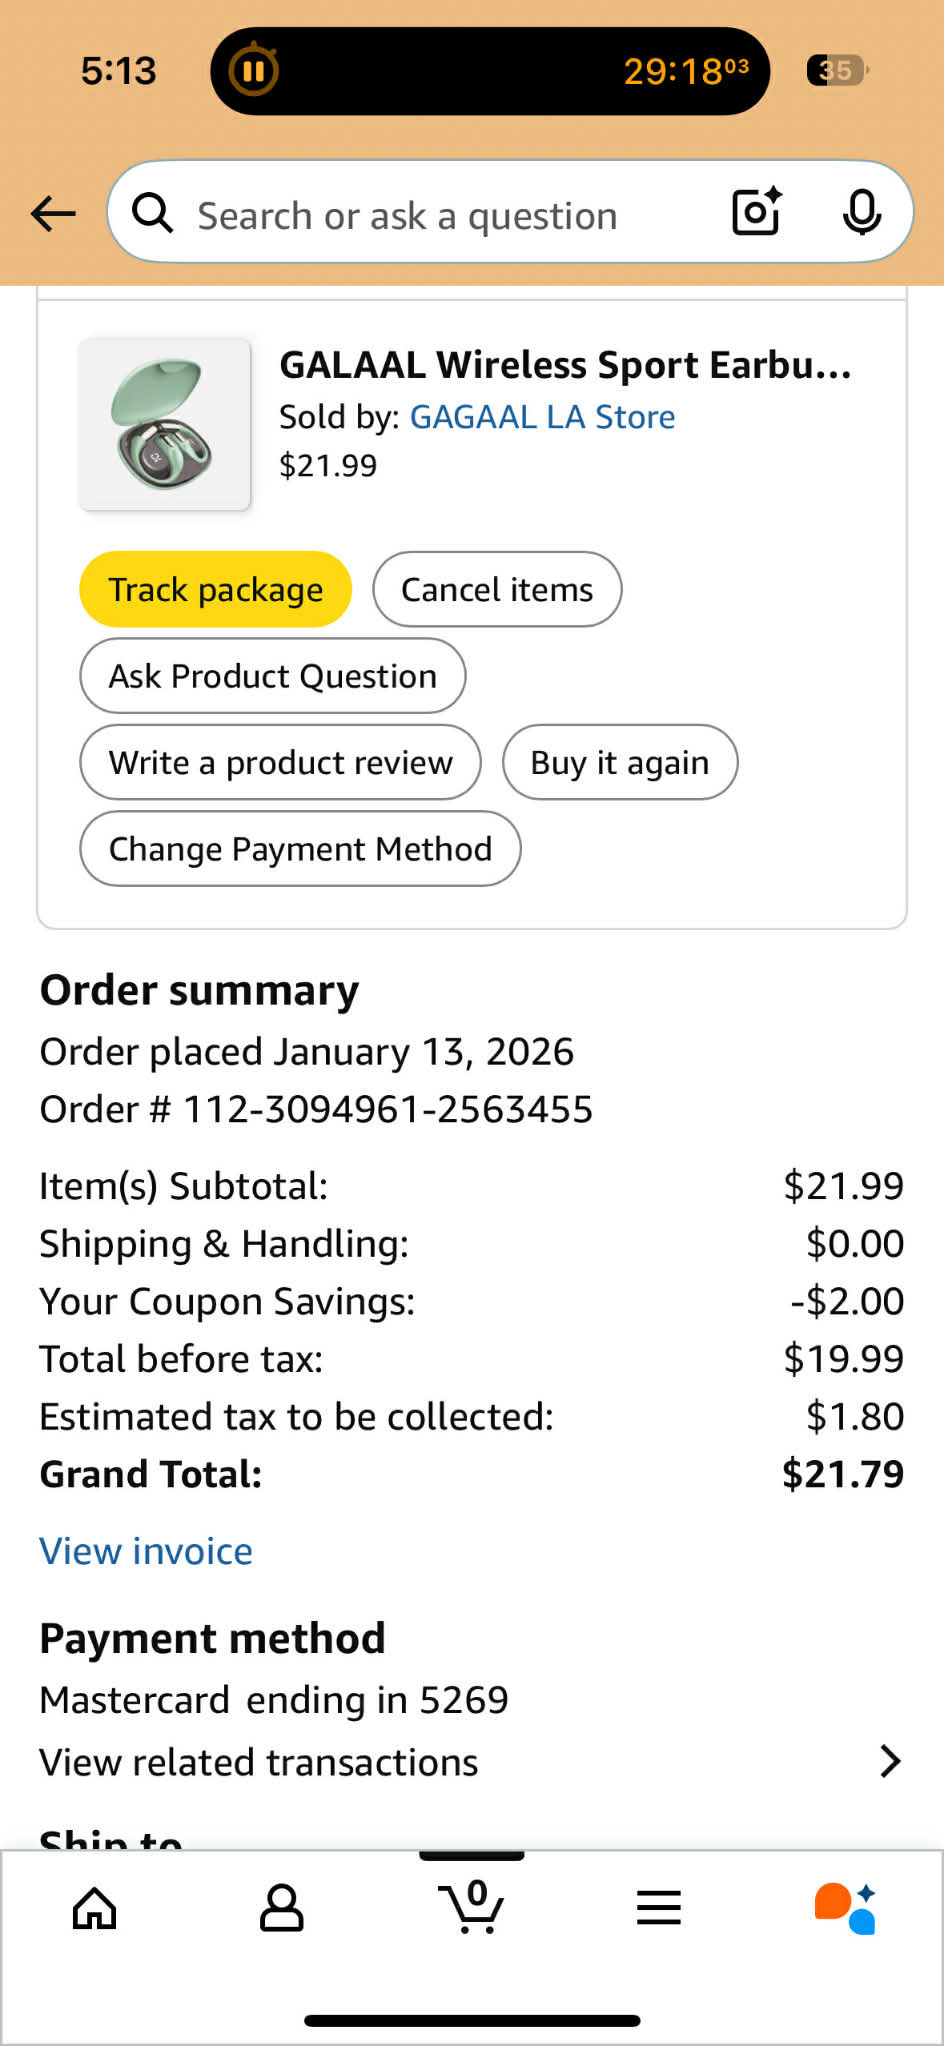Pause the stopwatch timer in status bar

coord(253,71)
